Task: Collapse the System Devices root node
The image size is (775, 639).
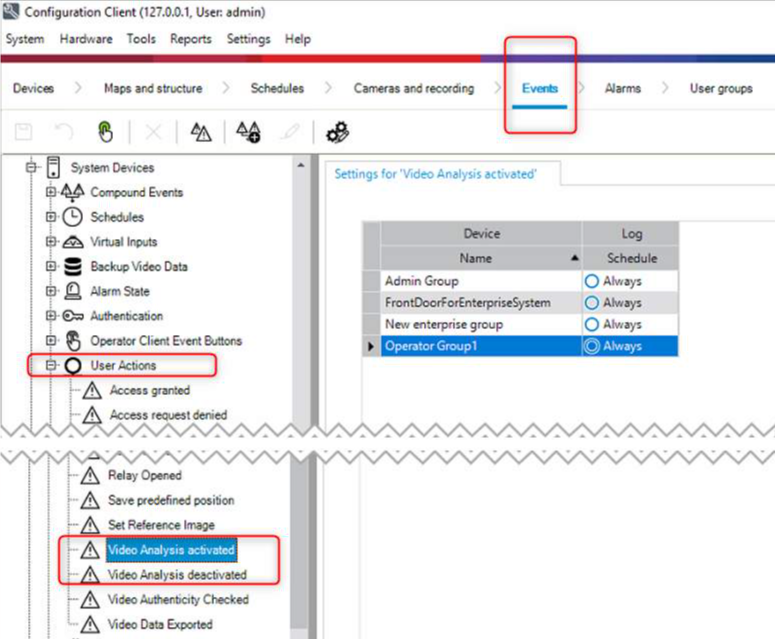Action: (x=31, y=168)
